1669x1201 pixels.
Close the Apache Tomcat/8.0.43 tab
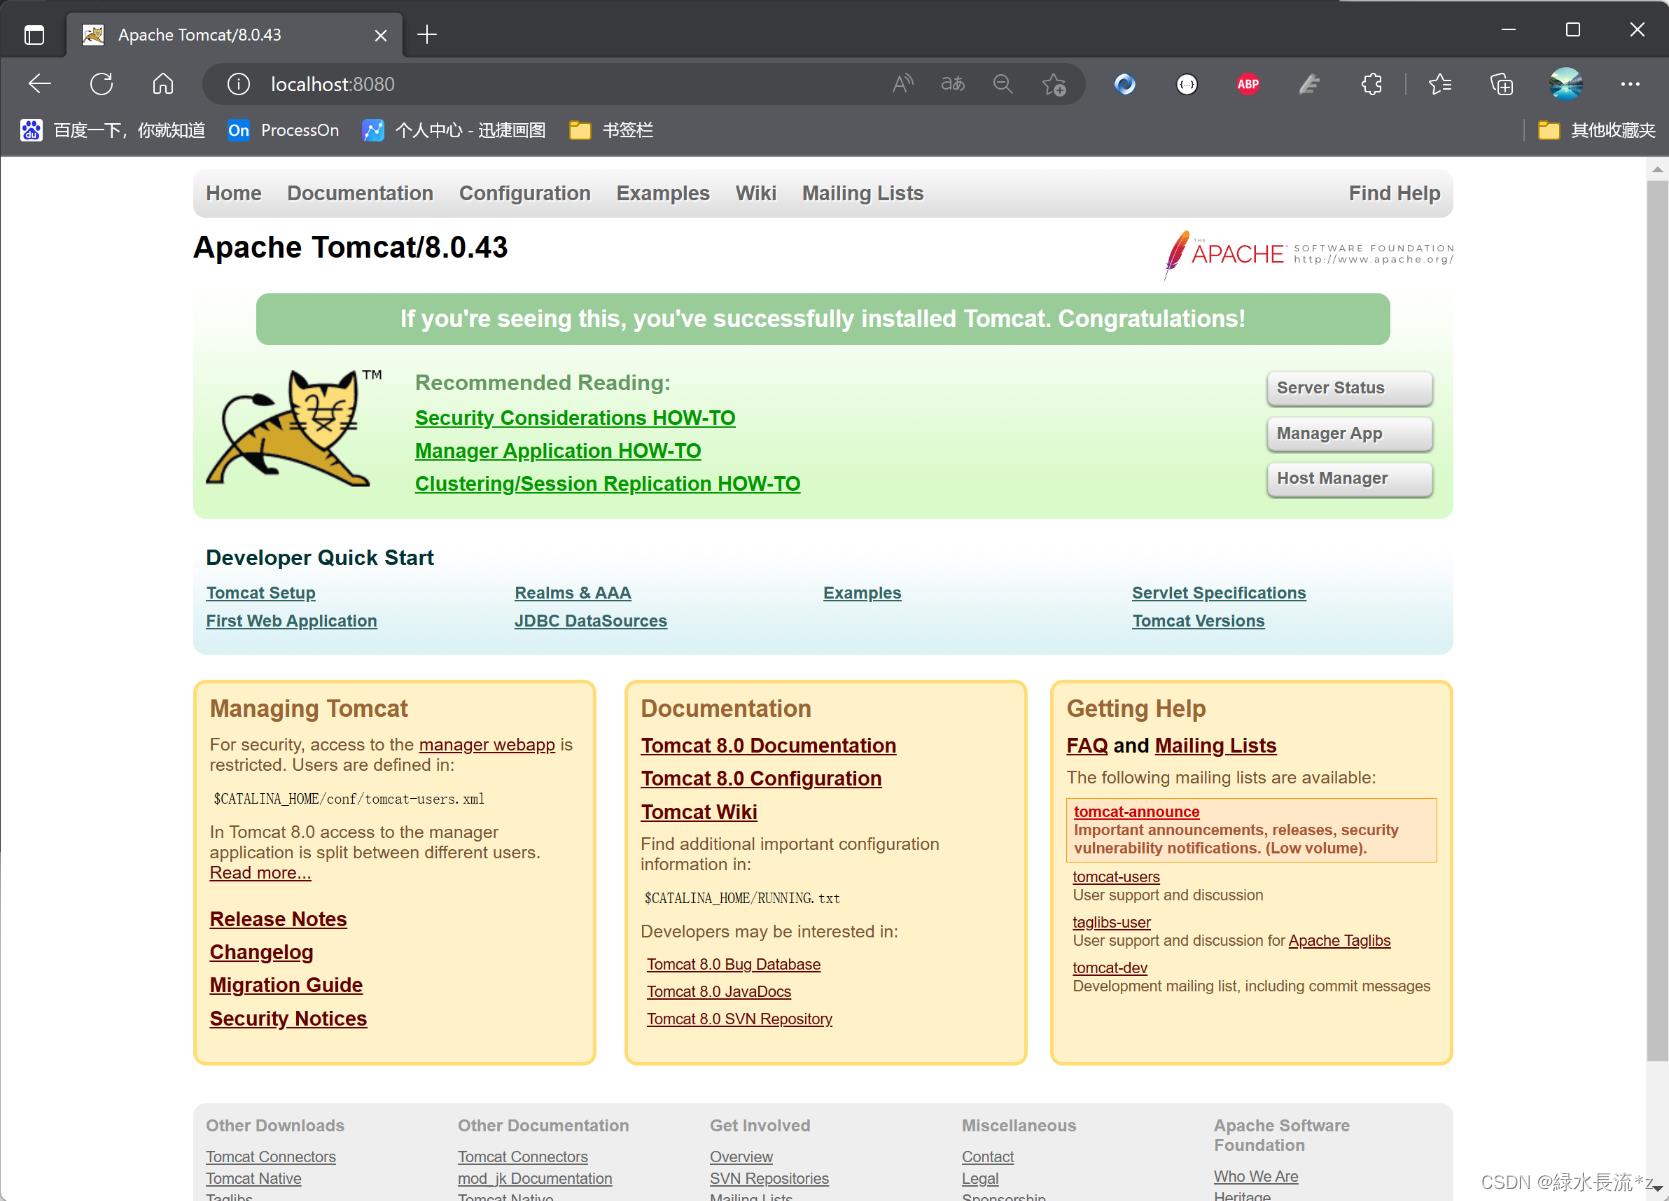click(x=380, y=35)
